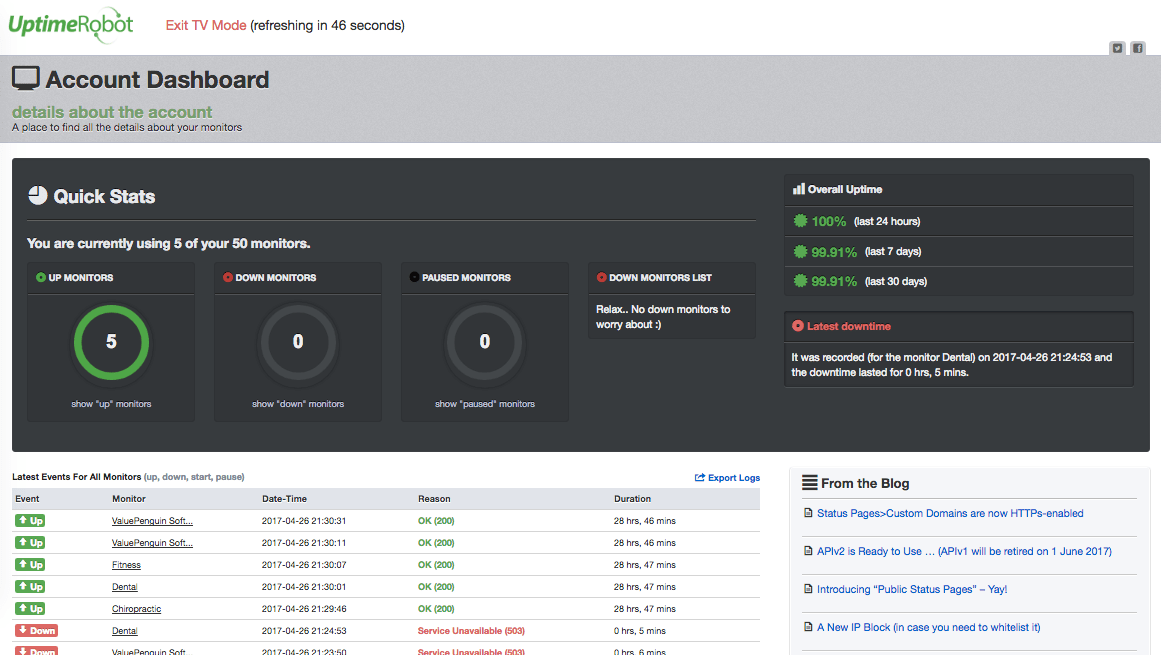Click the UptimeRobot logo

pyautogui.click(x=71, y=25)
